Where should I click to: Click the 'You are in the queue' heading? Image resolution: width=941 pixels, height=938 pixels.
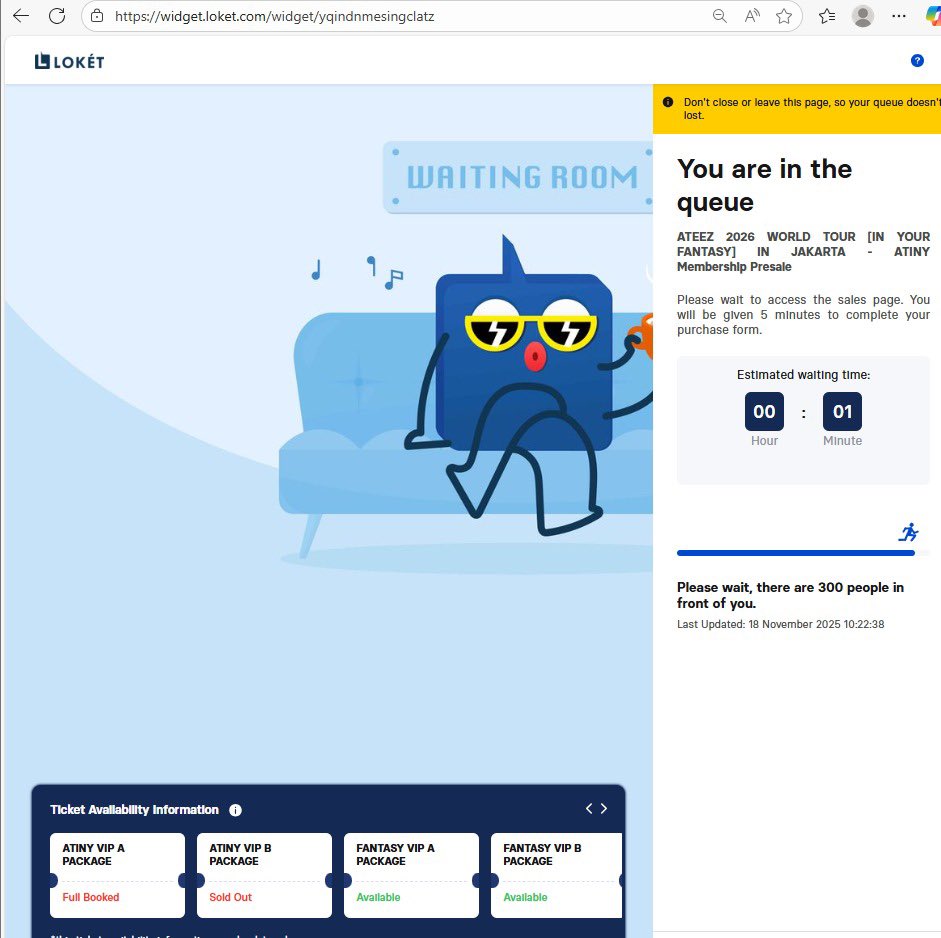[764, 185]
